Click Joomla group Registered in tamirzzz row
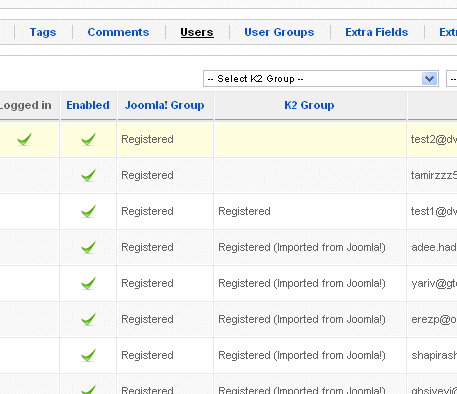Screen dimensions: 457x394 tap(147, 175)
